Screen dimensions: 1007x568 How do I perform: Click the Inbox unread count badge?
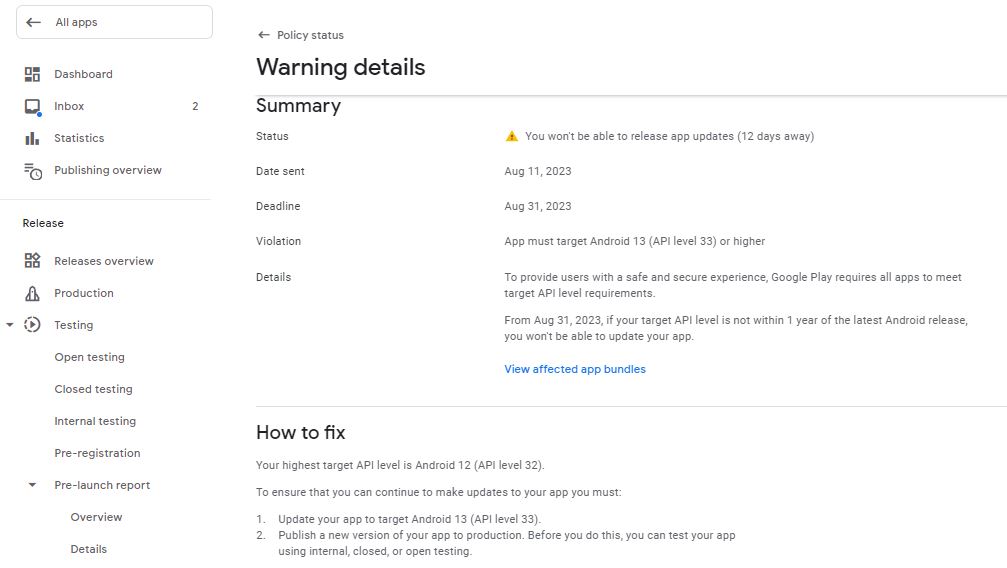click(195, 106)
